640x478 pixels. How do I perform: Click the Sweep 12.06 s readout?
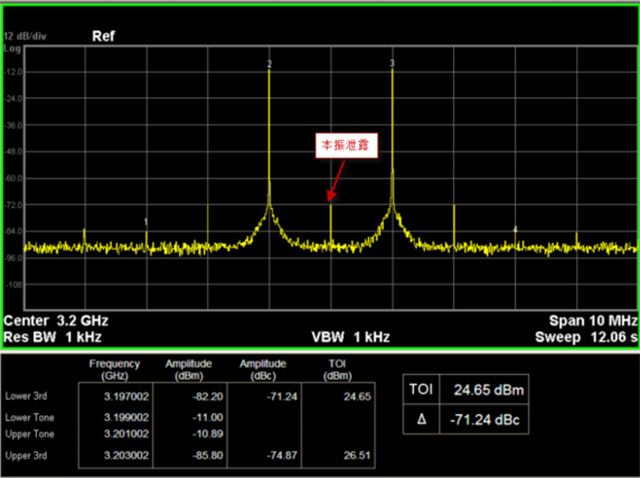tap(586, 337)
